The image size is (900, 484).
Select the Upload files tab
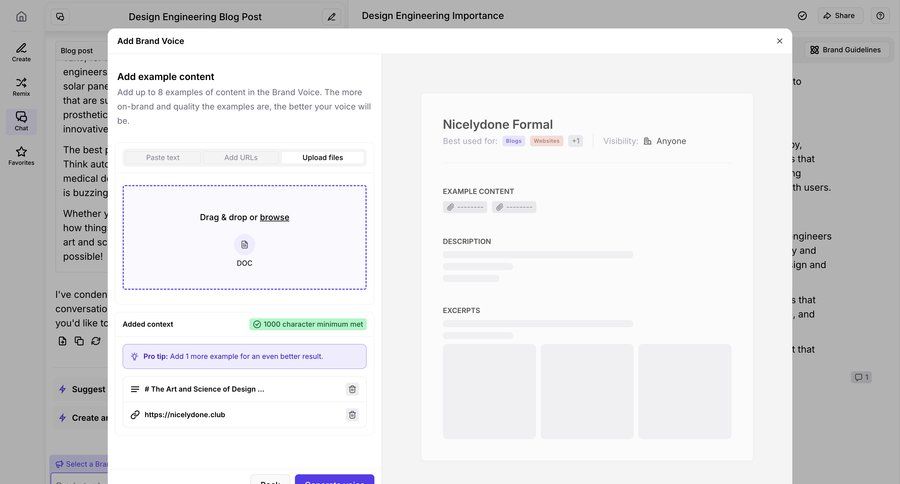click(323, 157)
